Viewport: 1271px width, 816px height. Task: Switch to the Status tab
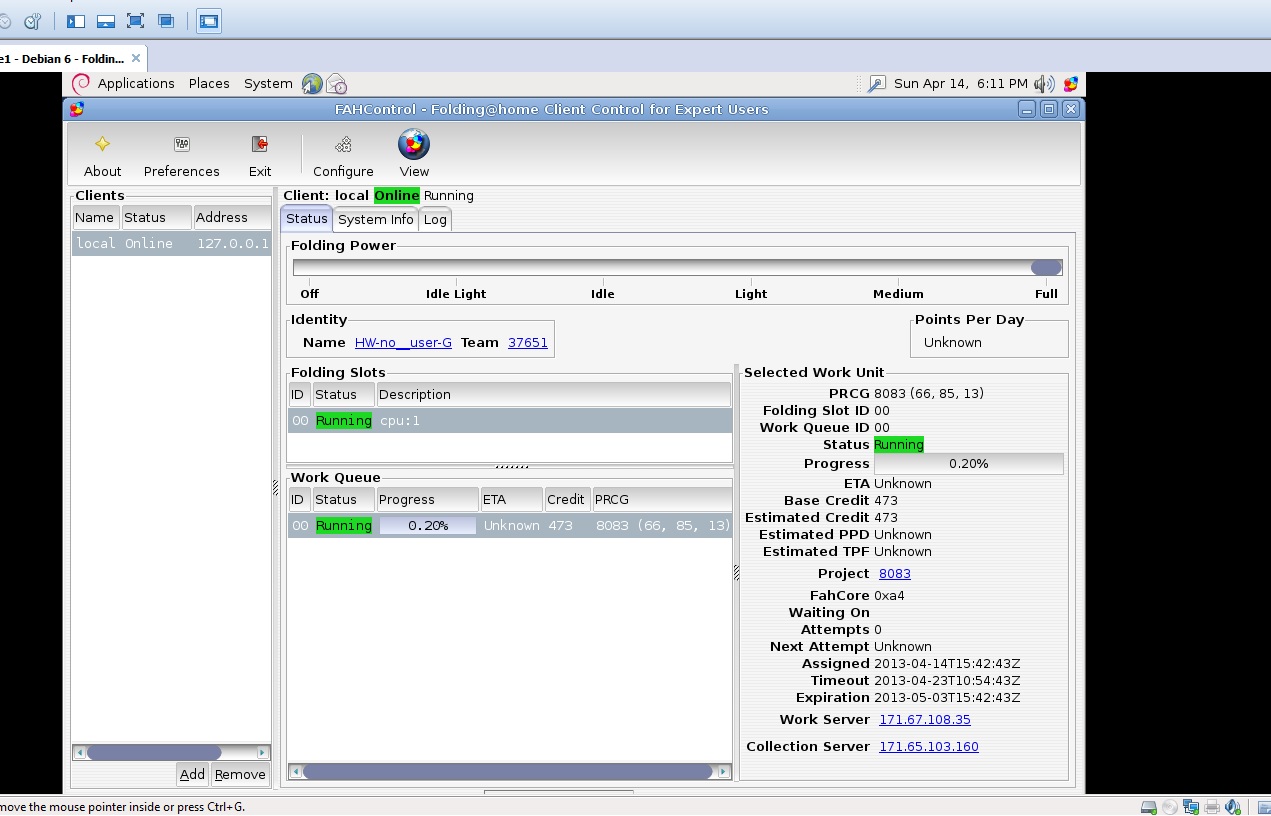click(x=306, y=218)
